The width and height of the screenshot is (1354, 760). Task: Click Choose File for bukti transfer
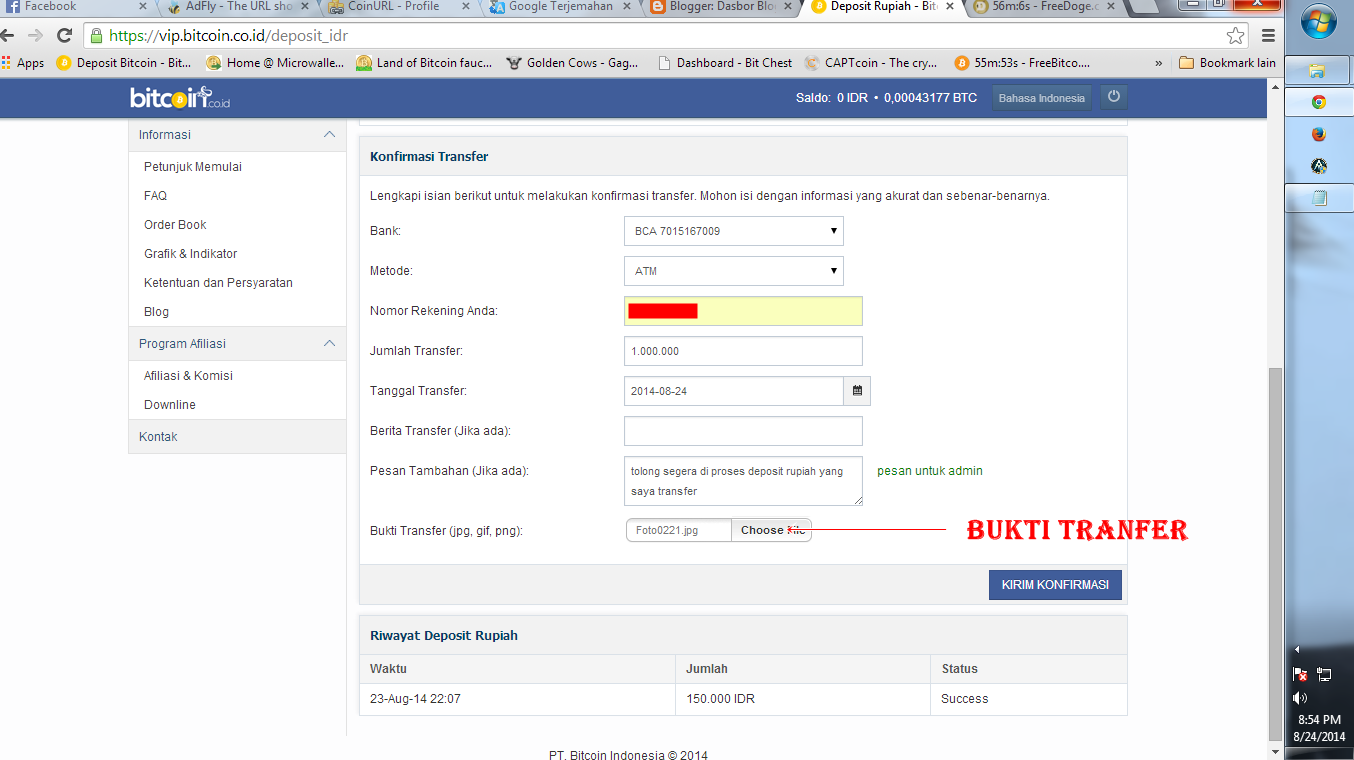[x=772, y=530]
